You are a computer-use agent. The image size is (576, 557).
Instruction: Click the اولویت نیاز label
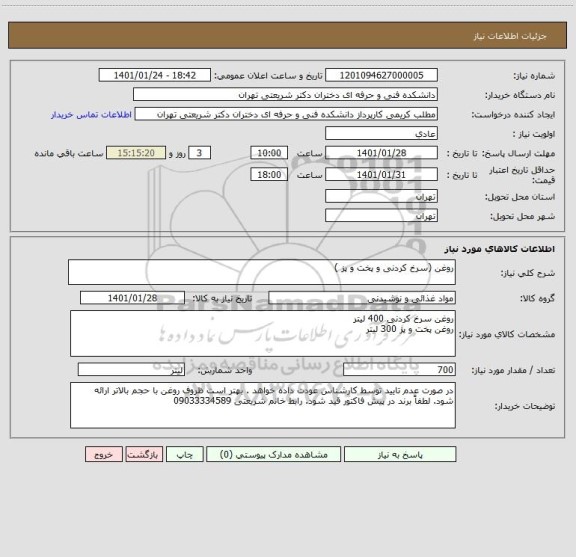tap(534, 134)
